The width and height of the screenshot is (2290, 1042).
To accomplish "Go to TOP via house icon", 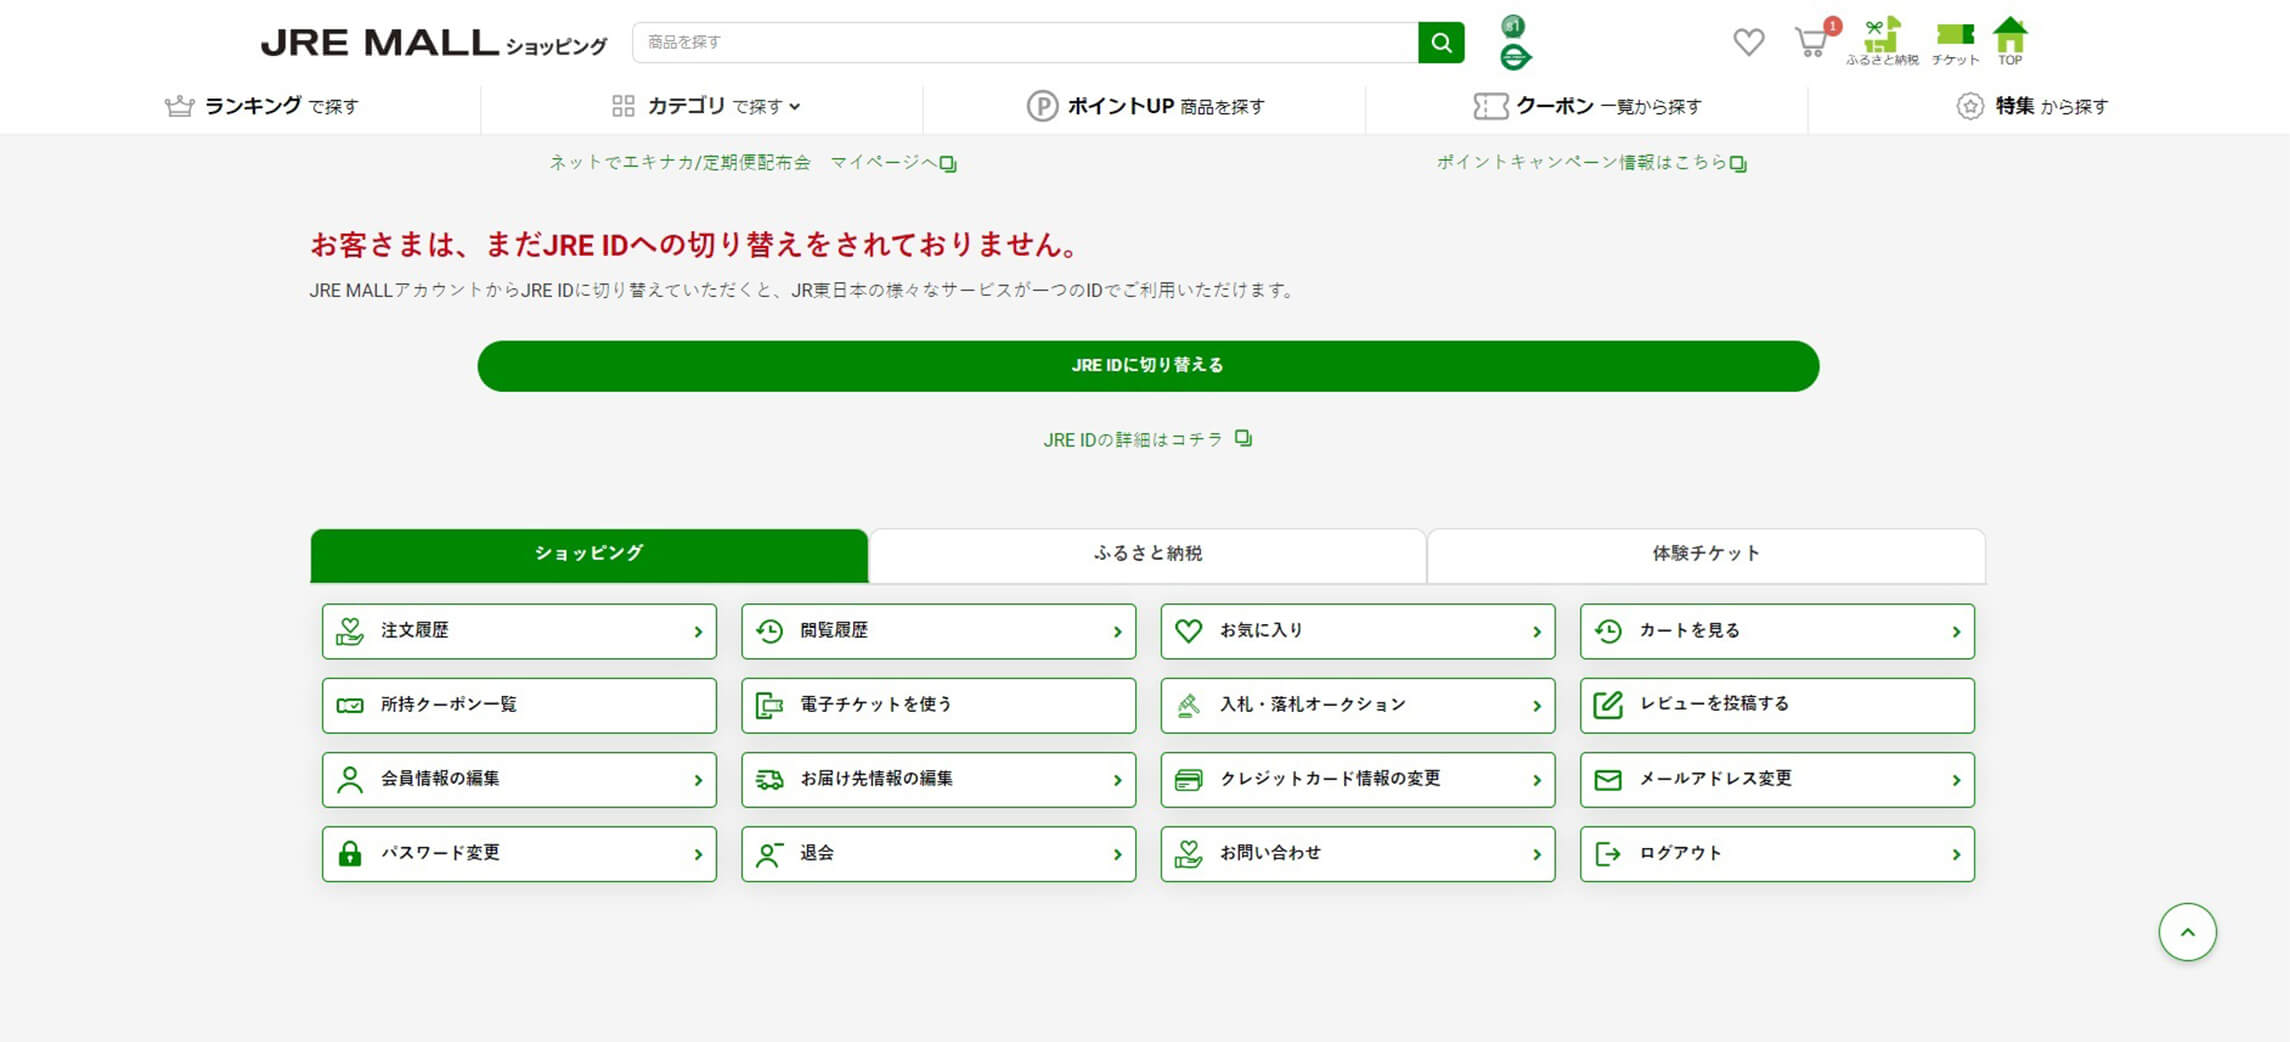I will (x=2010, y=42).
